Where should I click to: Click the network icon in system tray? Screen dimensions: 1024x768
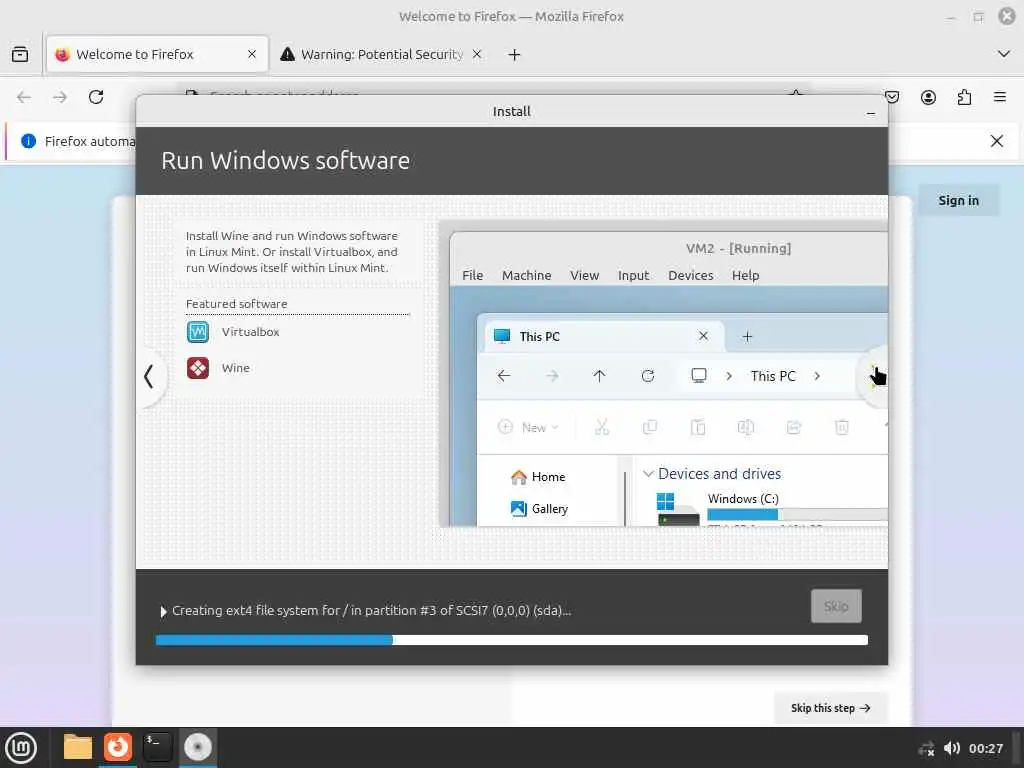pyautogui.click(x=926, y=749)
